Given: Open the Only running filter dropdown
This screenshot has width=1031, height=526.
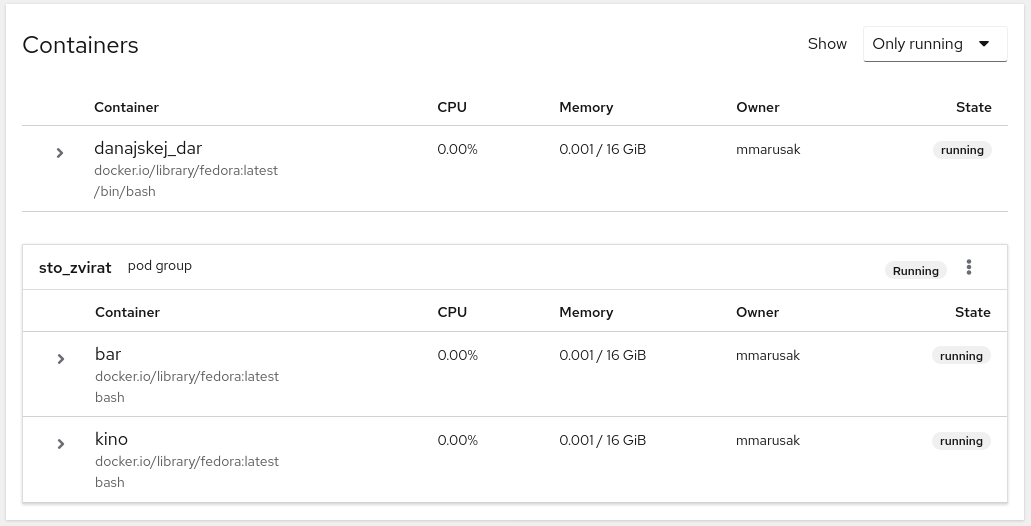Looking at the screenshot, I should [935, 44].
